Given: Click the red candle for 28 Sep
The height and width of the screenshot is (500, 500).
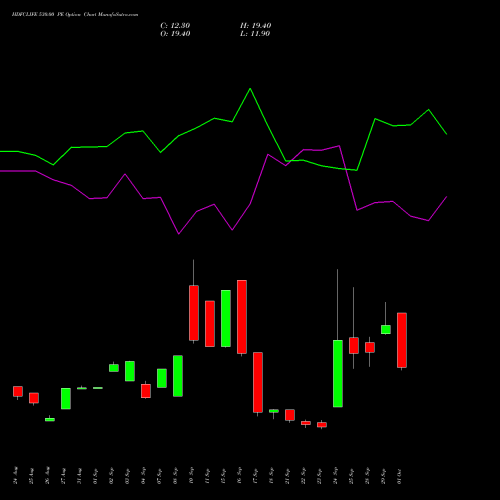Looking at the screenshot, I should coord(370,347).
